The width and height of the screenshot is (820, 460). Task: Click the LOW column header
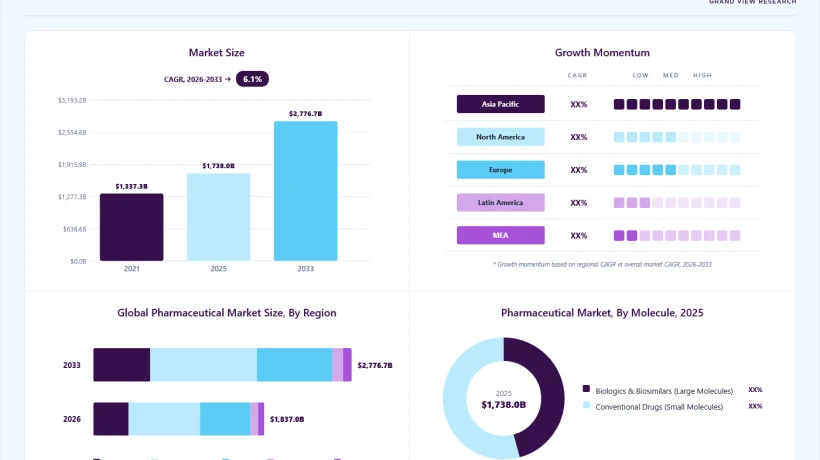click(x=641, y=75)
